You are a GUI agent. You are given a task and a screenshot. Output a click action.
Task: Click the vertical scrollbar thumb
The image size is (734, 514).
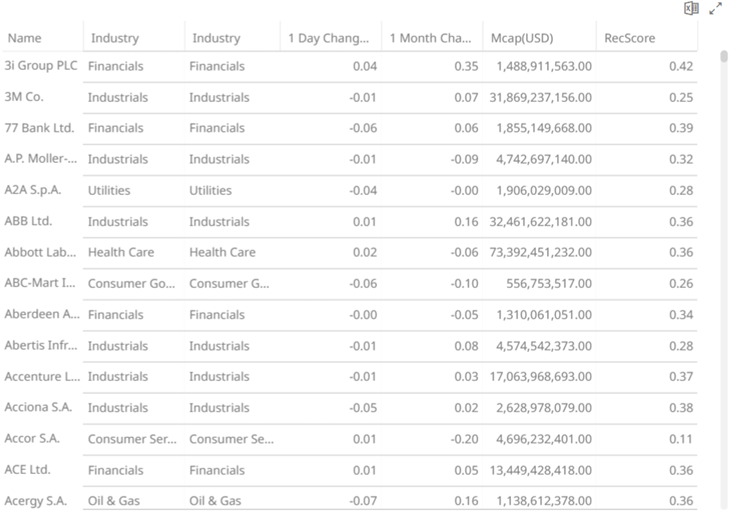click(x=724, y=56)
